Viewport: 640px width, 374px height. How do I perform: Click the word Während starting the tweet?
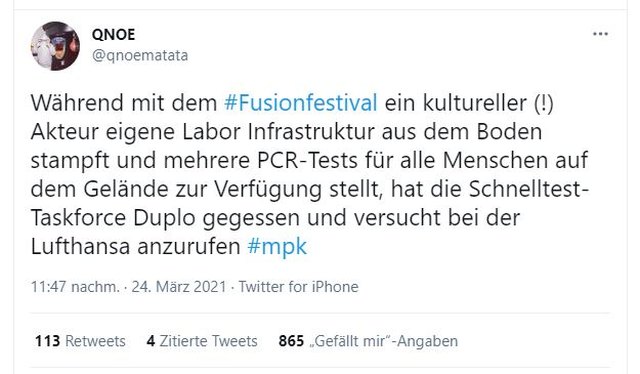[77, 102]
